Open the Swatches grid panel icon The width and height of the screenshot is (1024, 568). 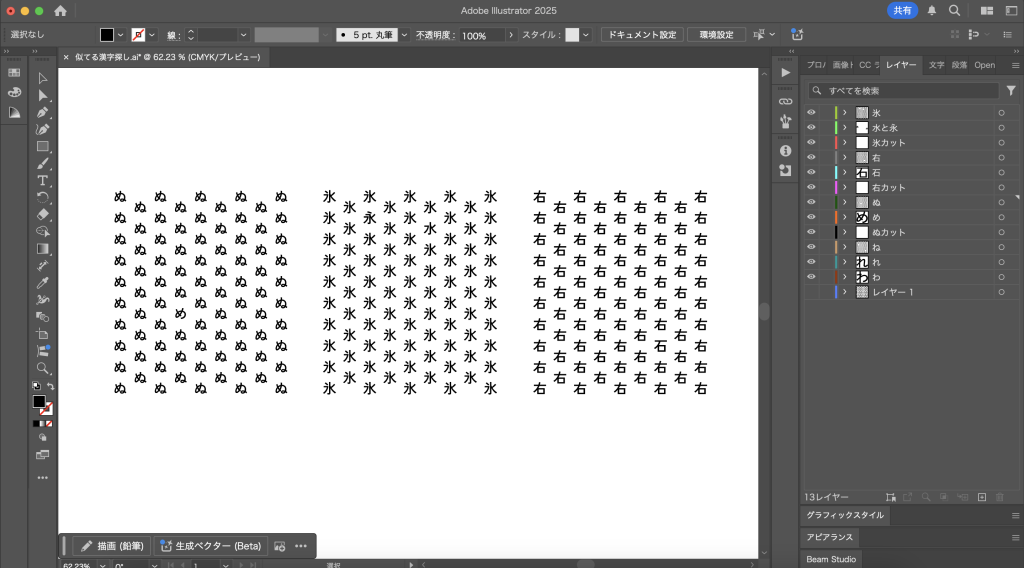tap(14, 72)
